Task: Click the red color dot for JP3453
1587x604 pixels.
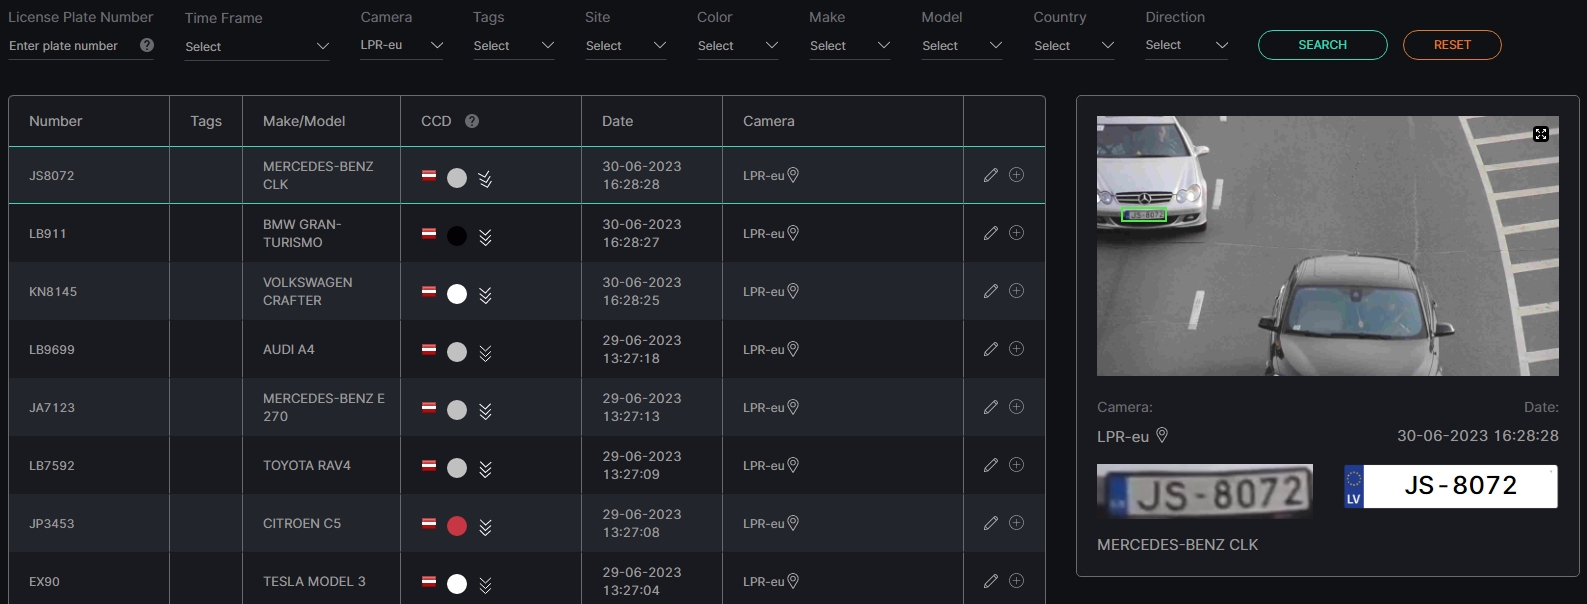Action: click(457, 526)
